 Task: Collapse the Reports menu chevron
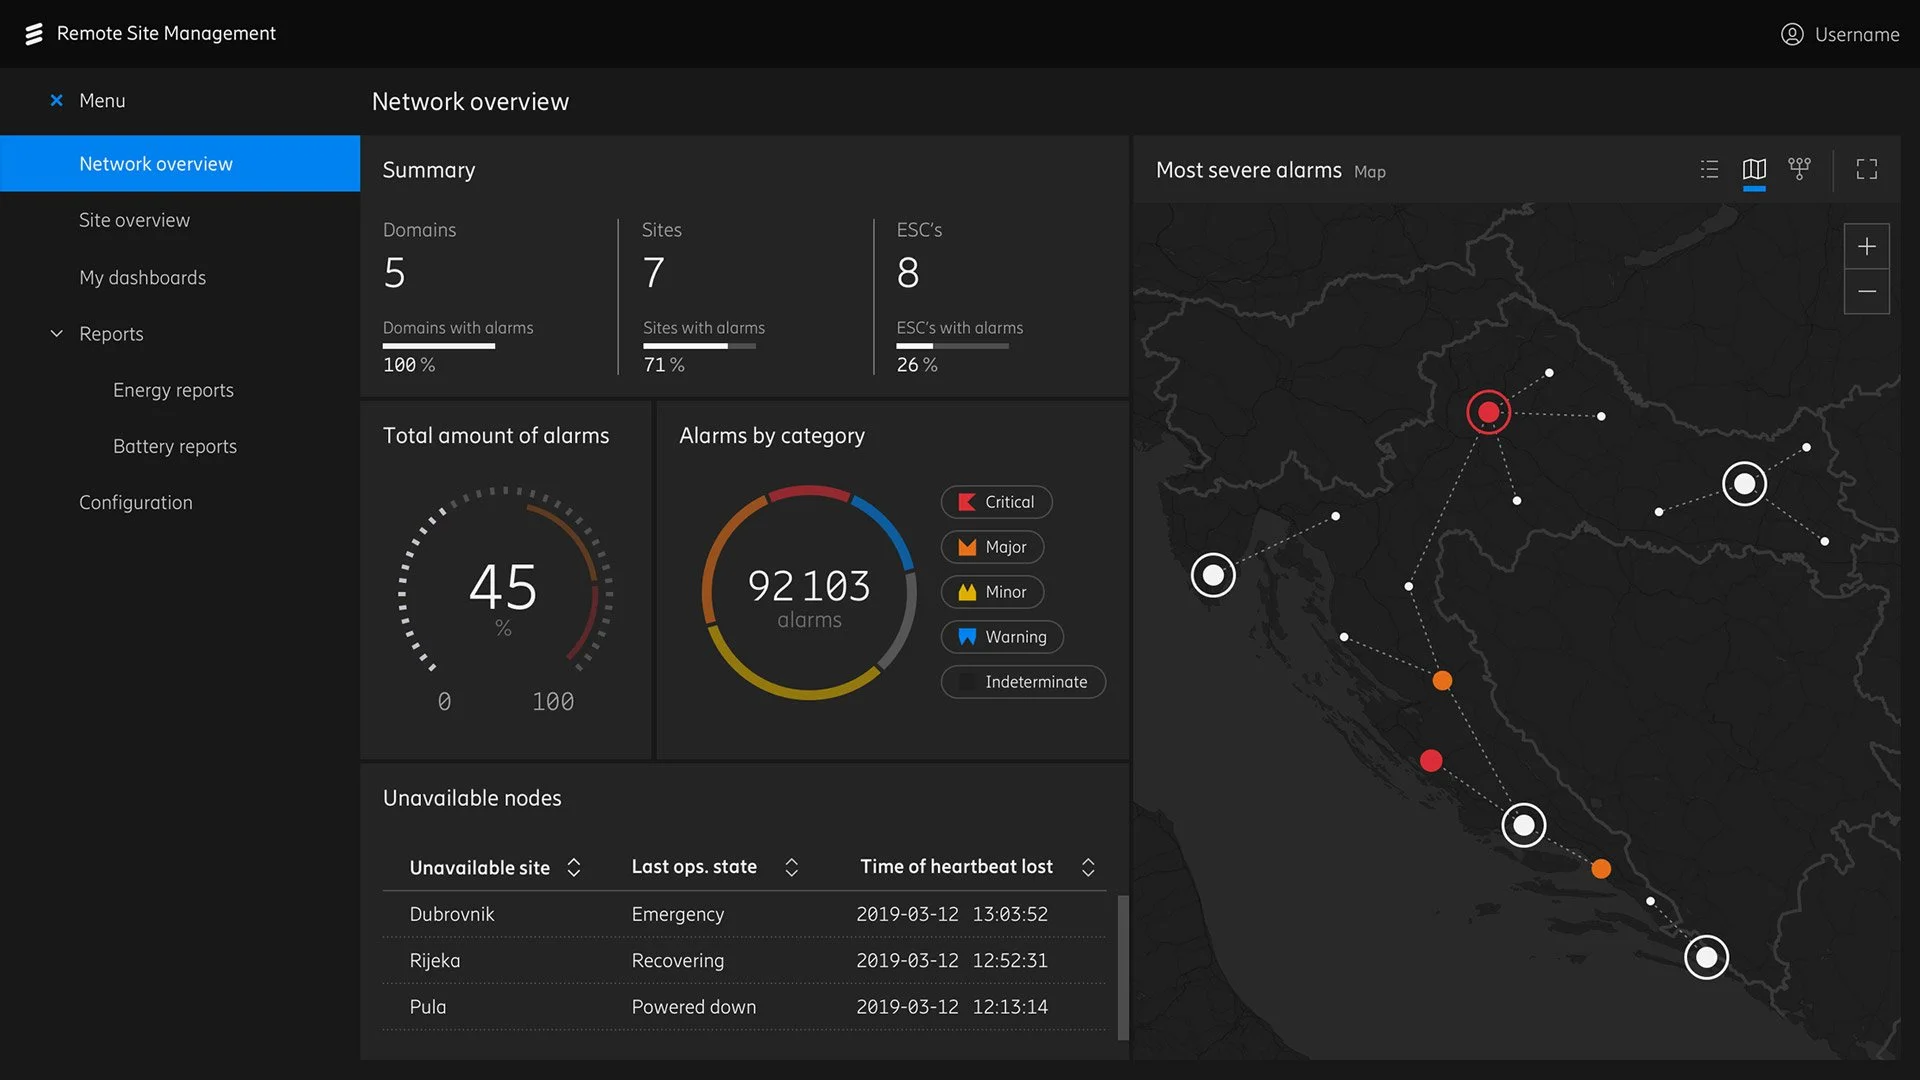[57, 334]
